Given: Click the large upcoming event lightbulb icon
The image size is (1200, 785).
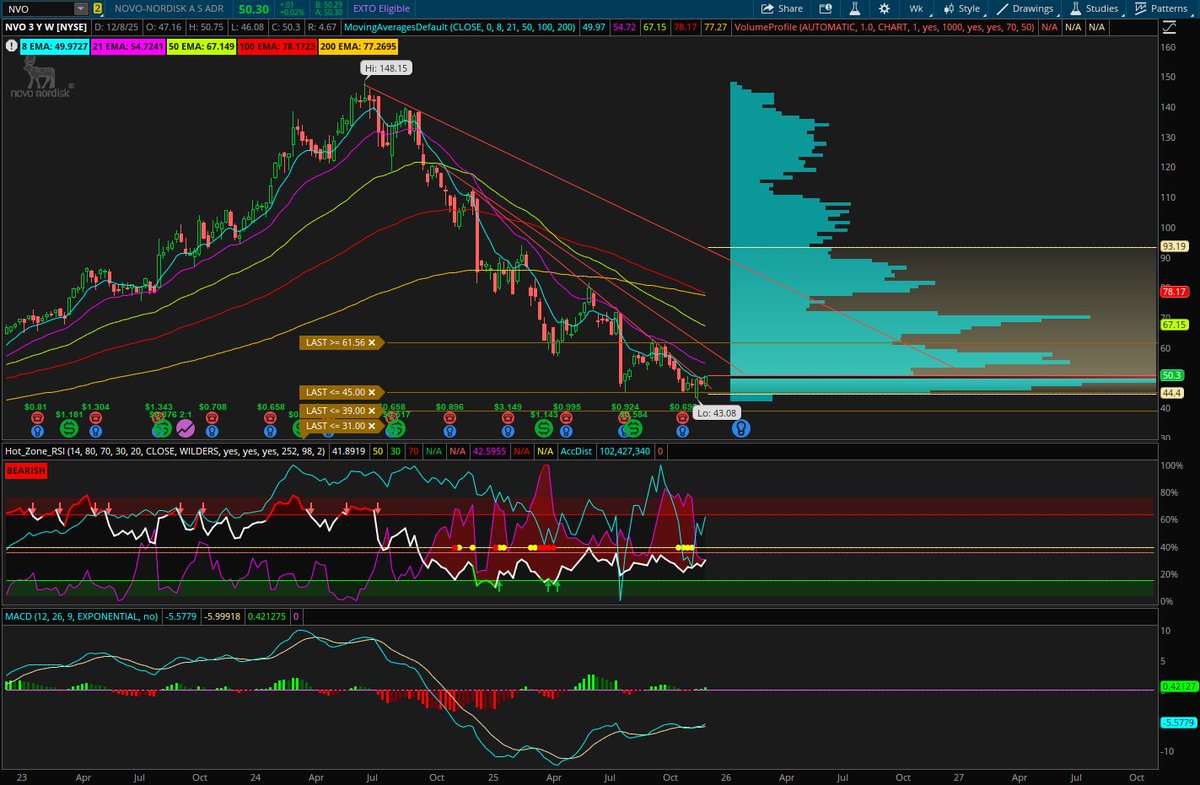Looking at the screenshot, I should pos(741,428).
